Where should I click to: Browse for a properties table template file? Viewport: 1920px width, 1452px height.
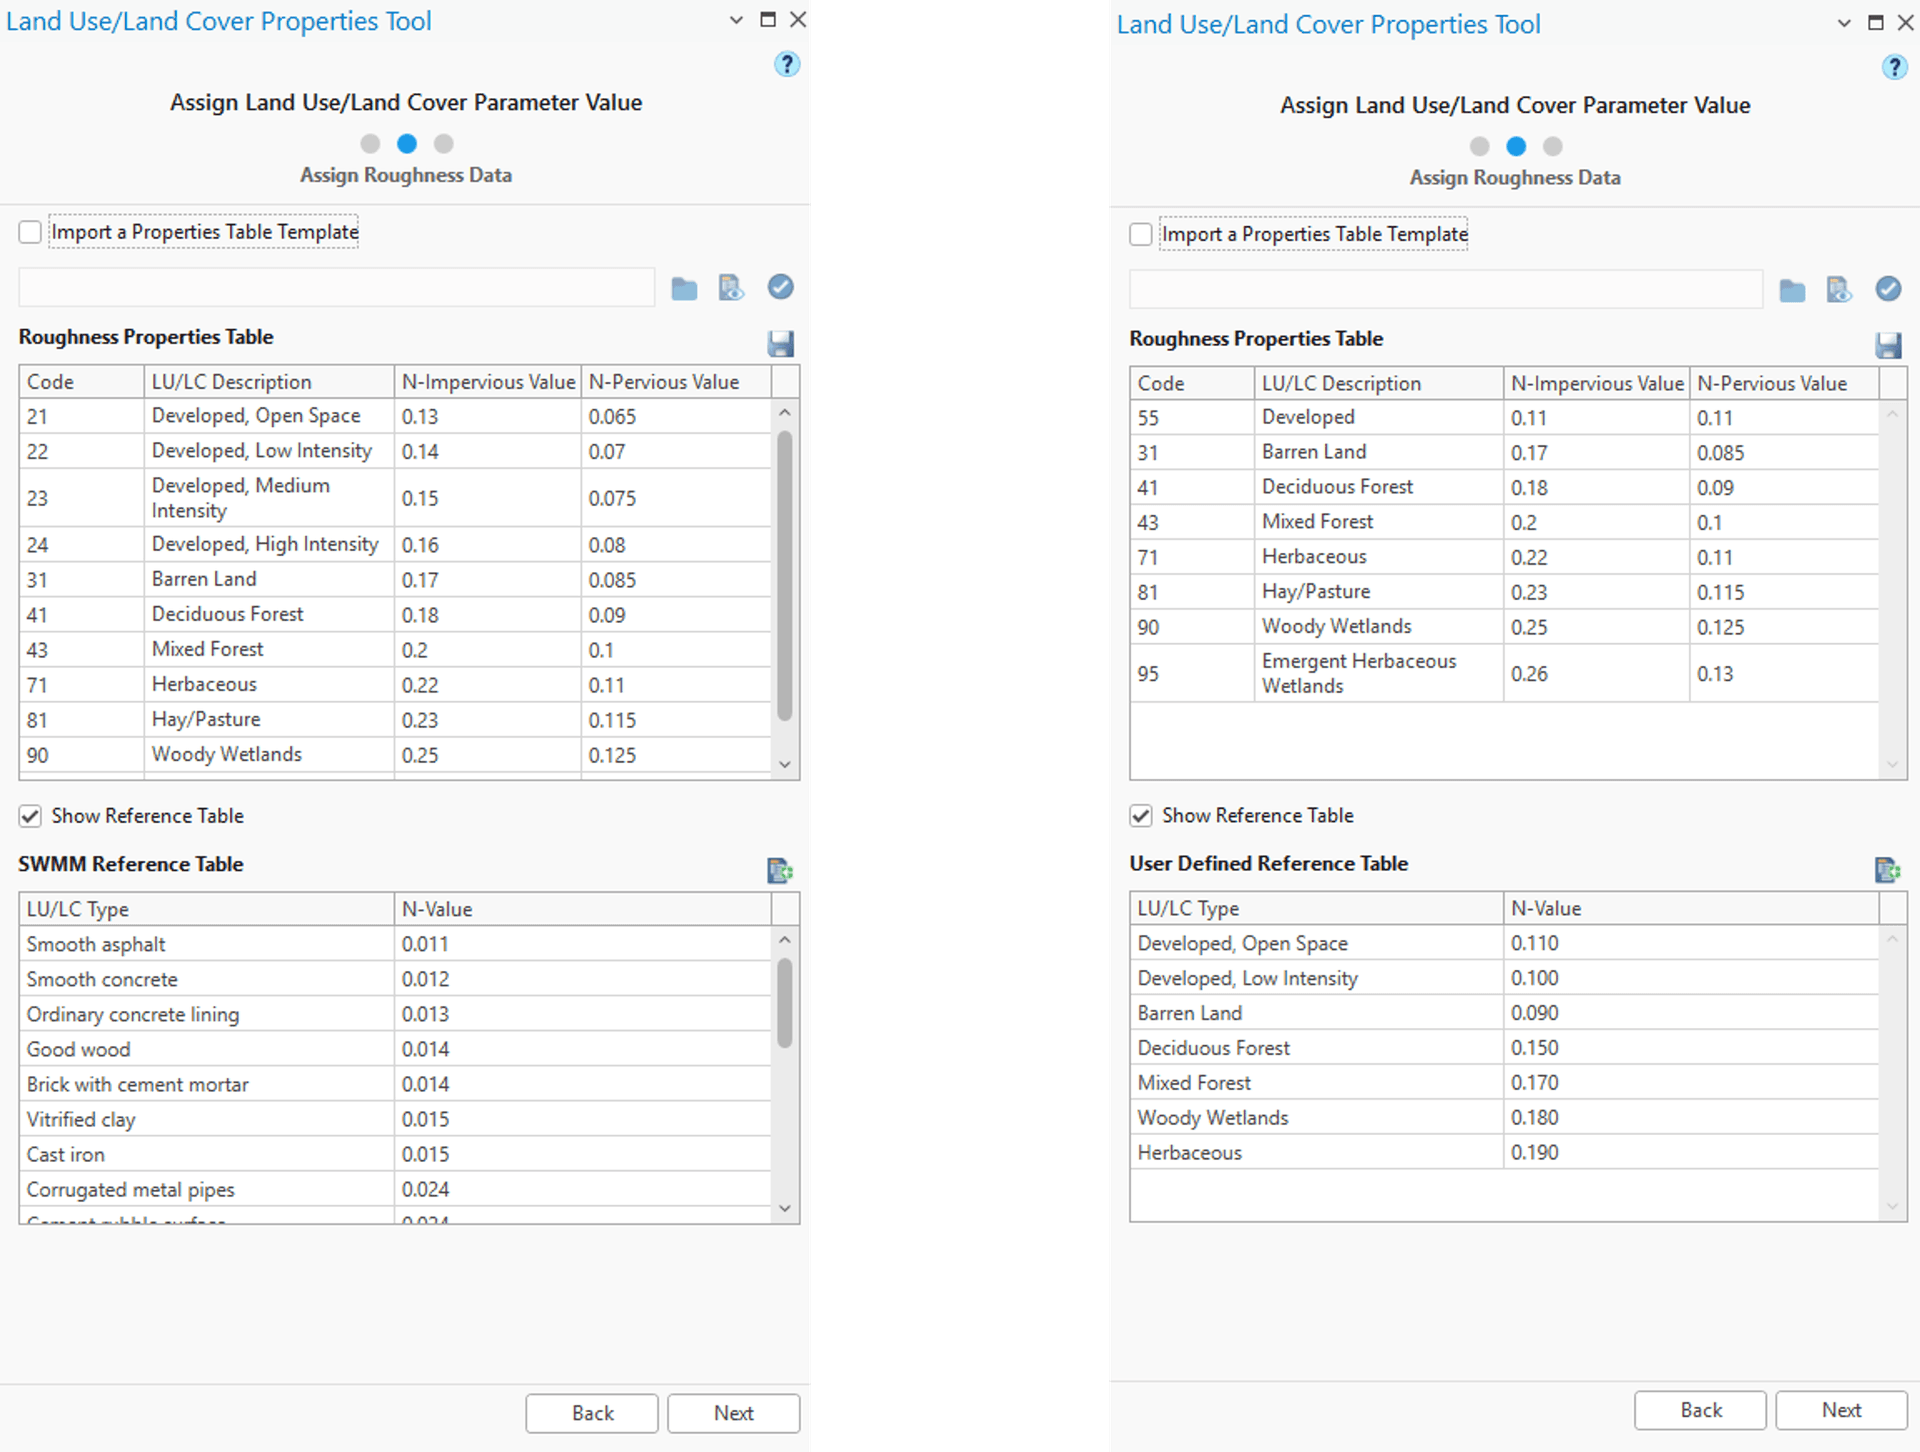point(684,287)
